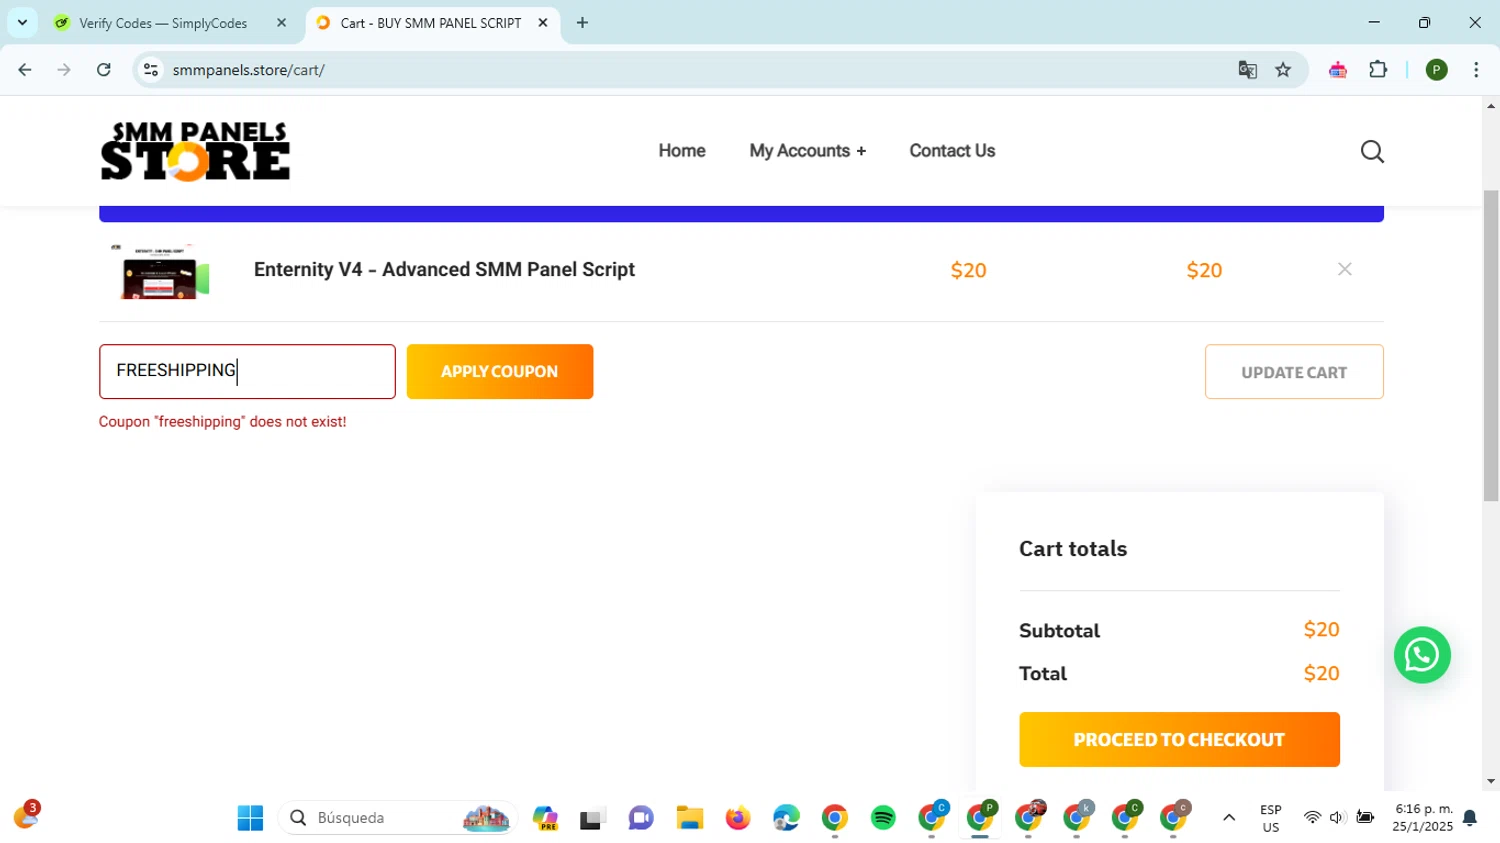This screenshot has width=1500, height=843.
Task: Click Total $20 amount in cart totals
Action: click(x=1321, y=674)
